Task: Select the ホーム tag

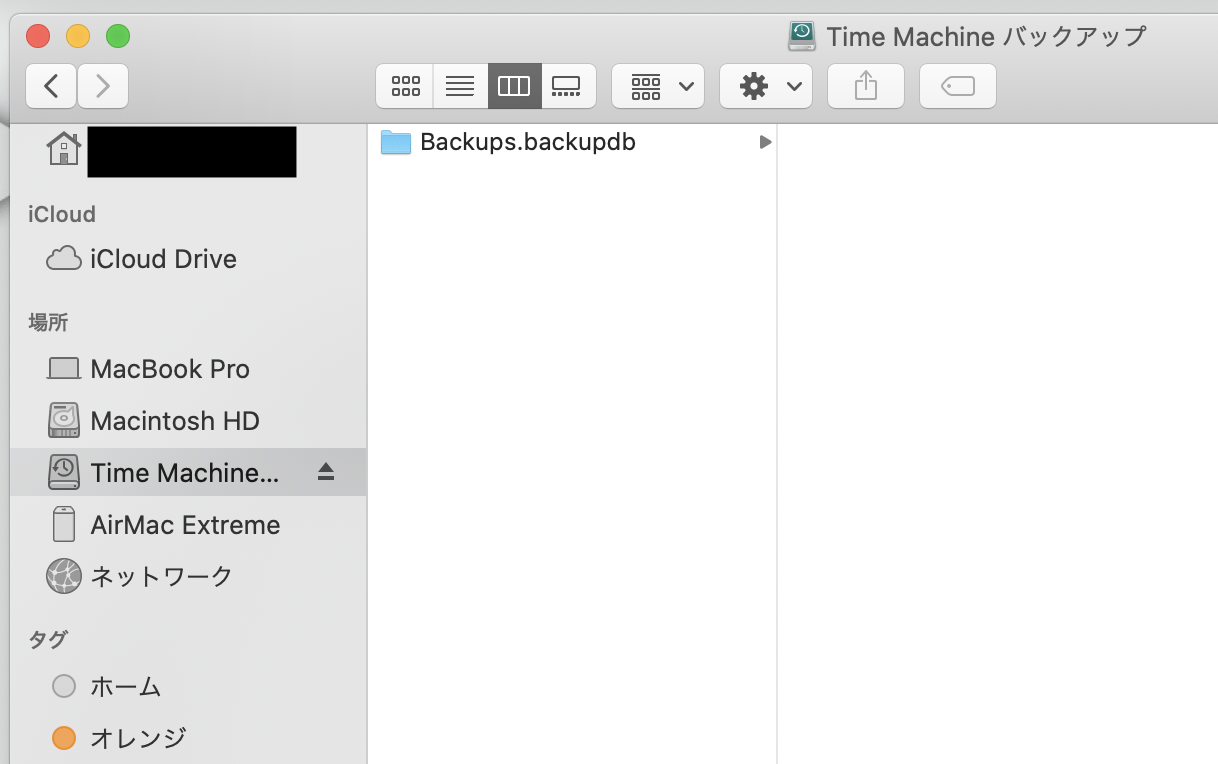Action: 188,687
